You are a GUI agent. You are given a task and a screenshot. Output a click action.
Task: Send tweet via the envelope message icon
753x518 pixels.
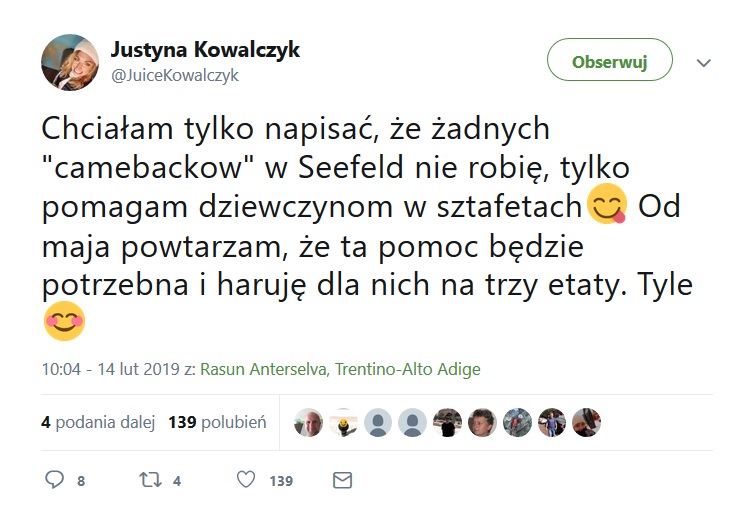(342, 480)
